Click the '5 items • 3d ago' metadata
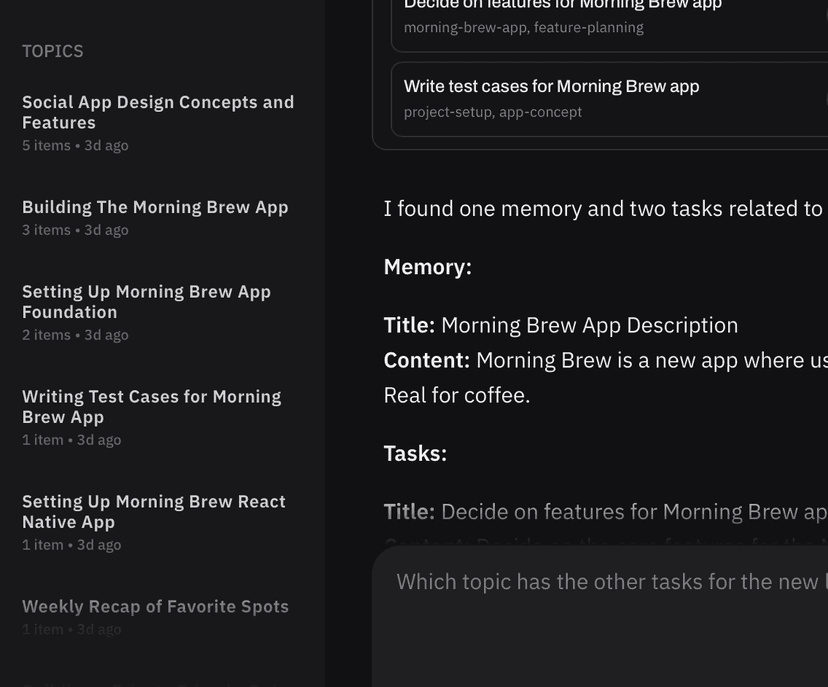The image size is (828, 687). pos(75,146)
